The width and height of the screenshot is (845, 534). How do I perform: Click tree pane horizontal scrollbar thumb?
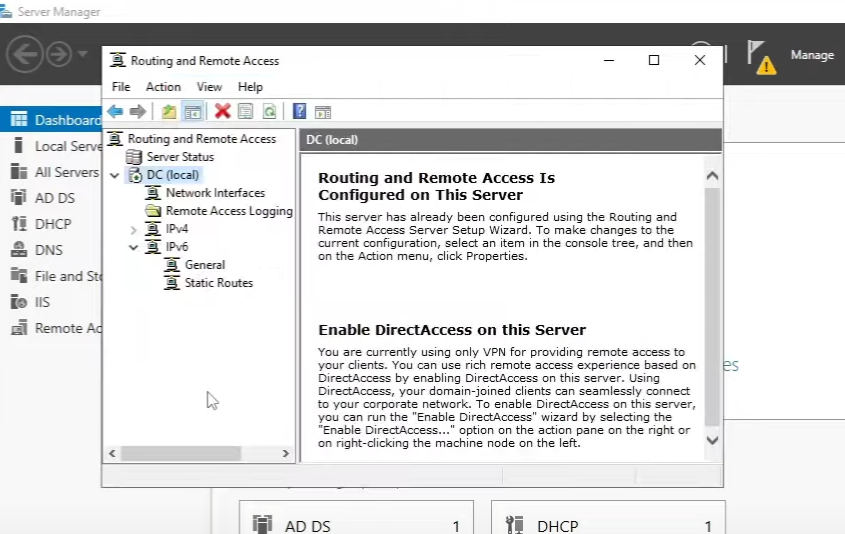181,454
